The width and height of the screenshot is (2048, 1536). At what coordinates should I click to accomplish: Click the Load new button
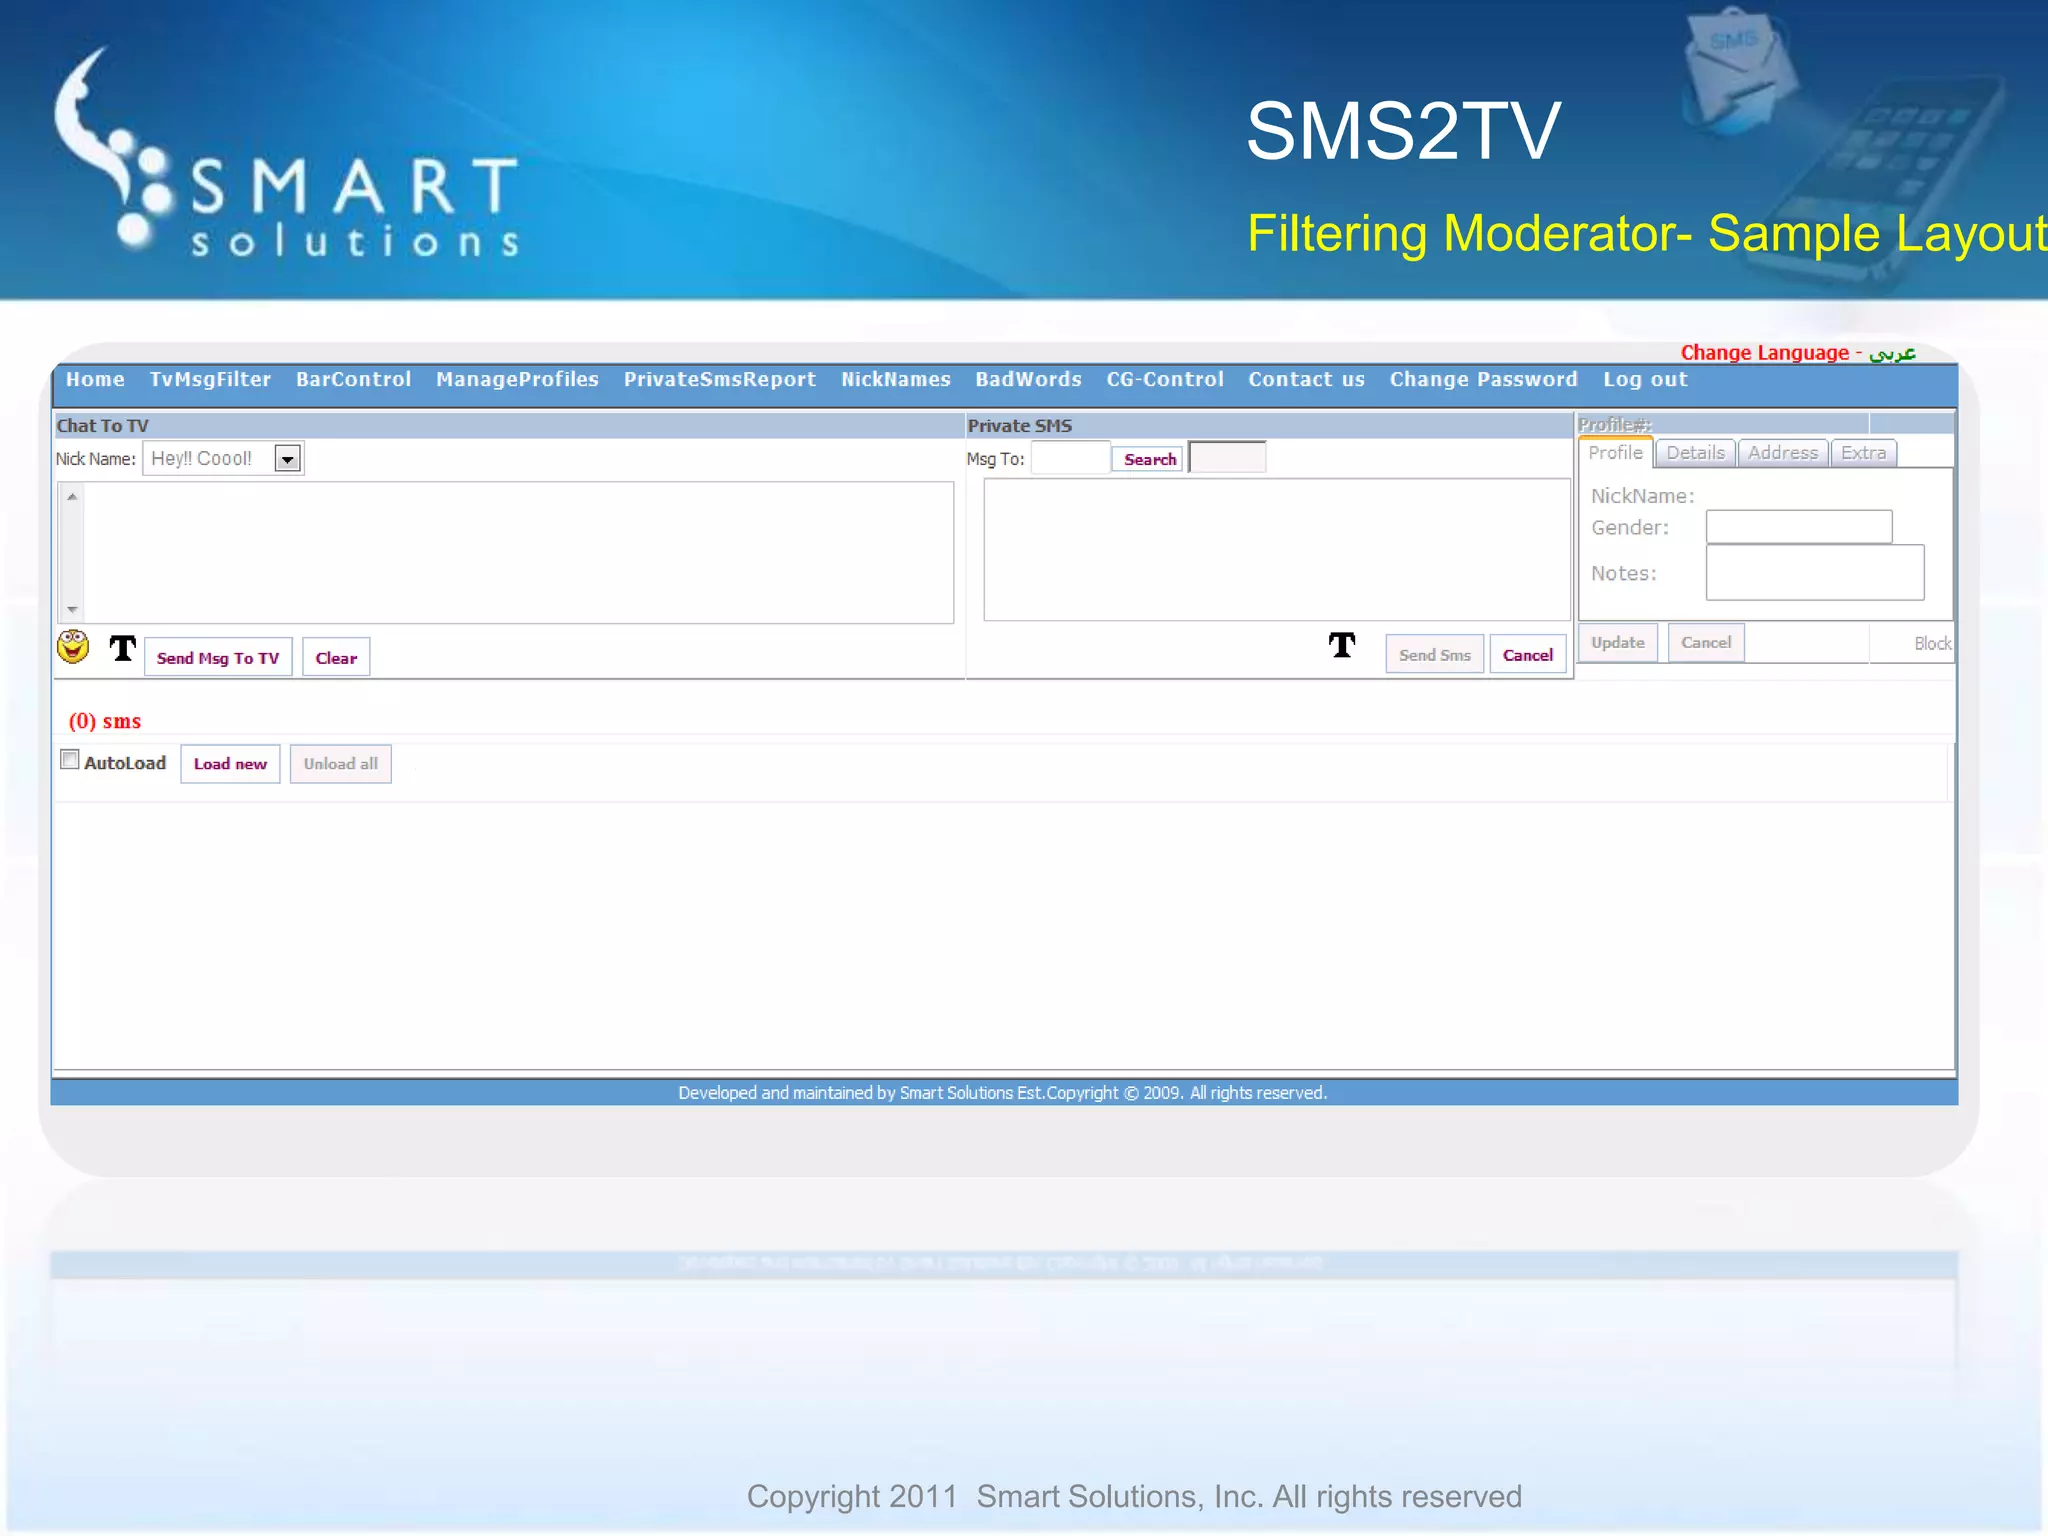point(230,764)
